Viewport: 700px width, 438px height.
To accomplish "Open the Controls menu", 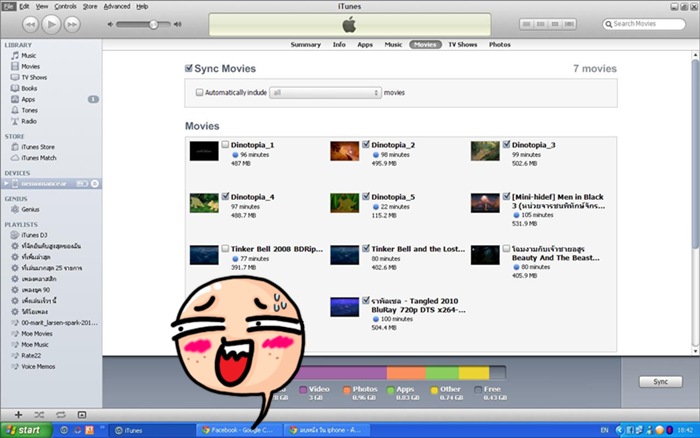I will (65, 6).
